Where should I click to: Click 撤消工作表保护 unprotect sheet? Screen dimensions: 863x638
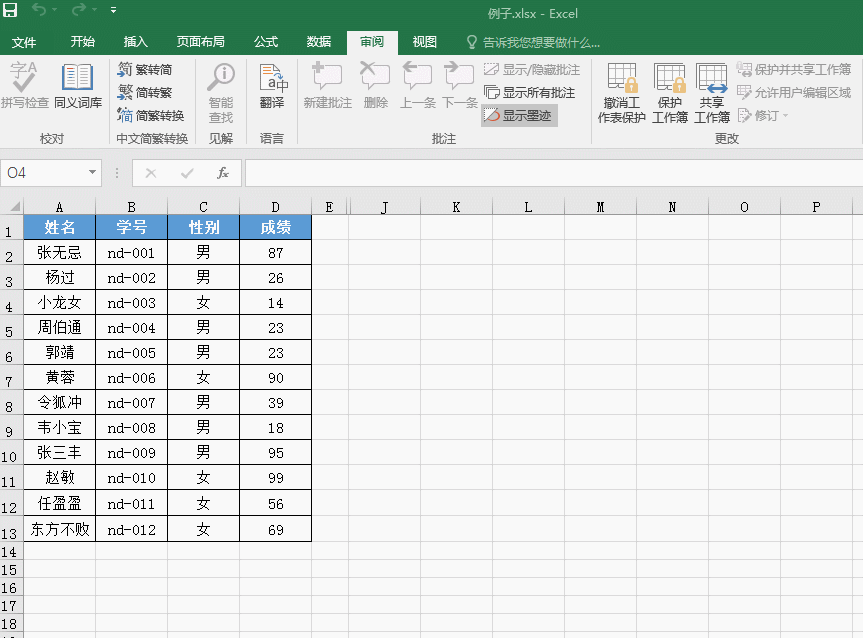click(622, 92)
